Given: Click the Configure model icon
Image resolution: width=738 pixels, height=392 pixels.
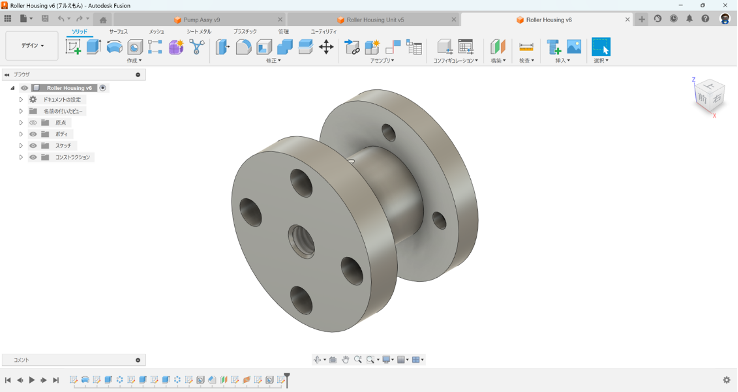Looking at the screenshot, I should point(445,47).
